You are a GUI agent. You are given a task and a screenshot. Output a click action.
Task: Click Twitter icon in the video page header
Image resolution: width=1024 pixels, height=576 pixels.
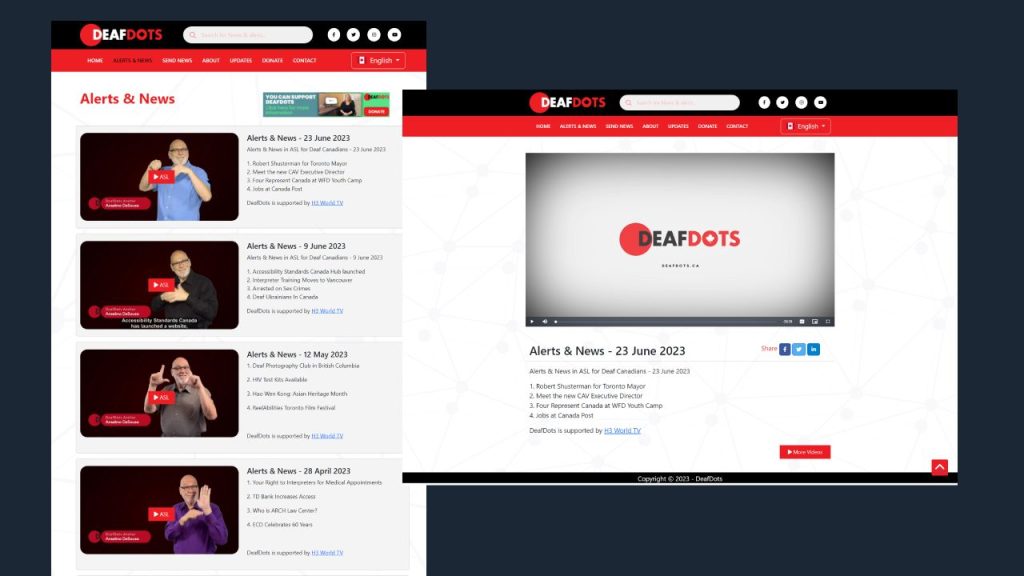(x=782, y=103)
